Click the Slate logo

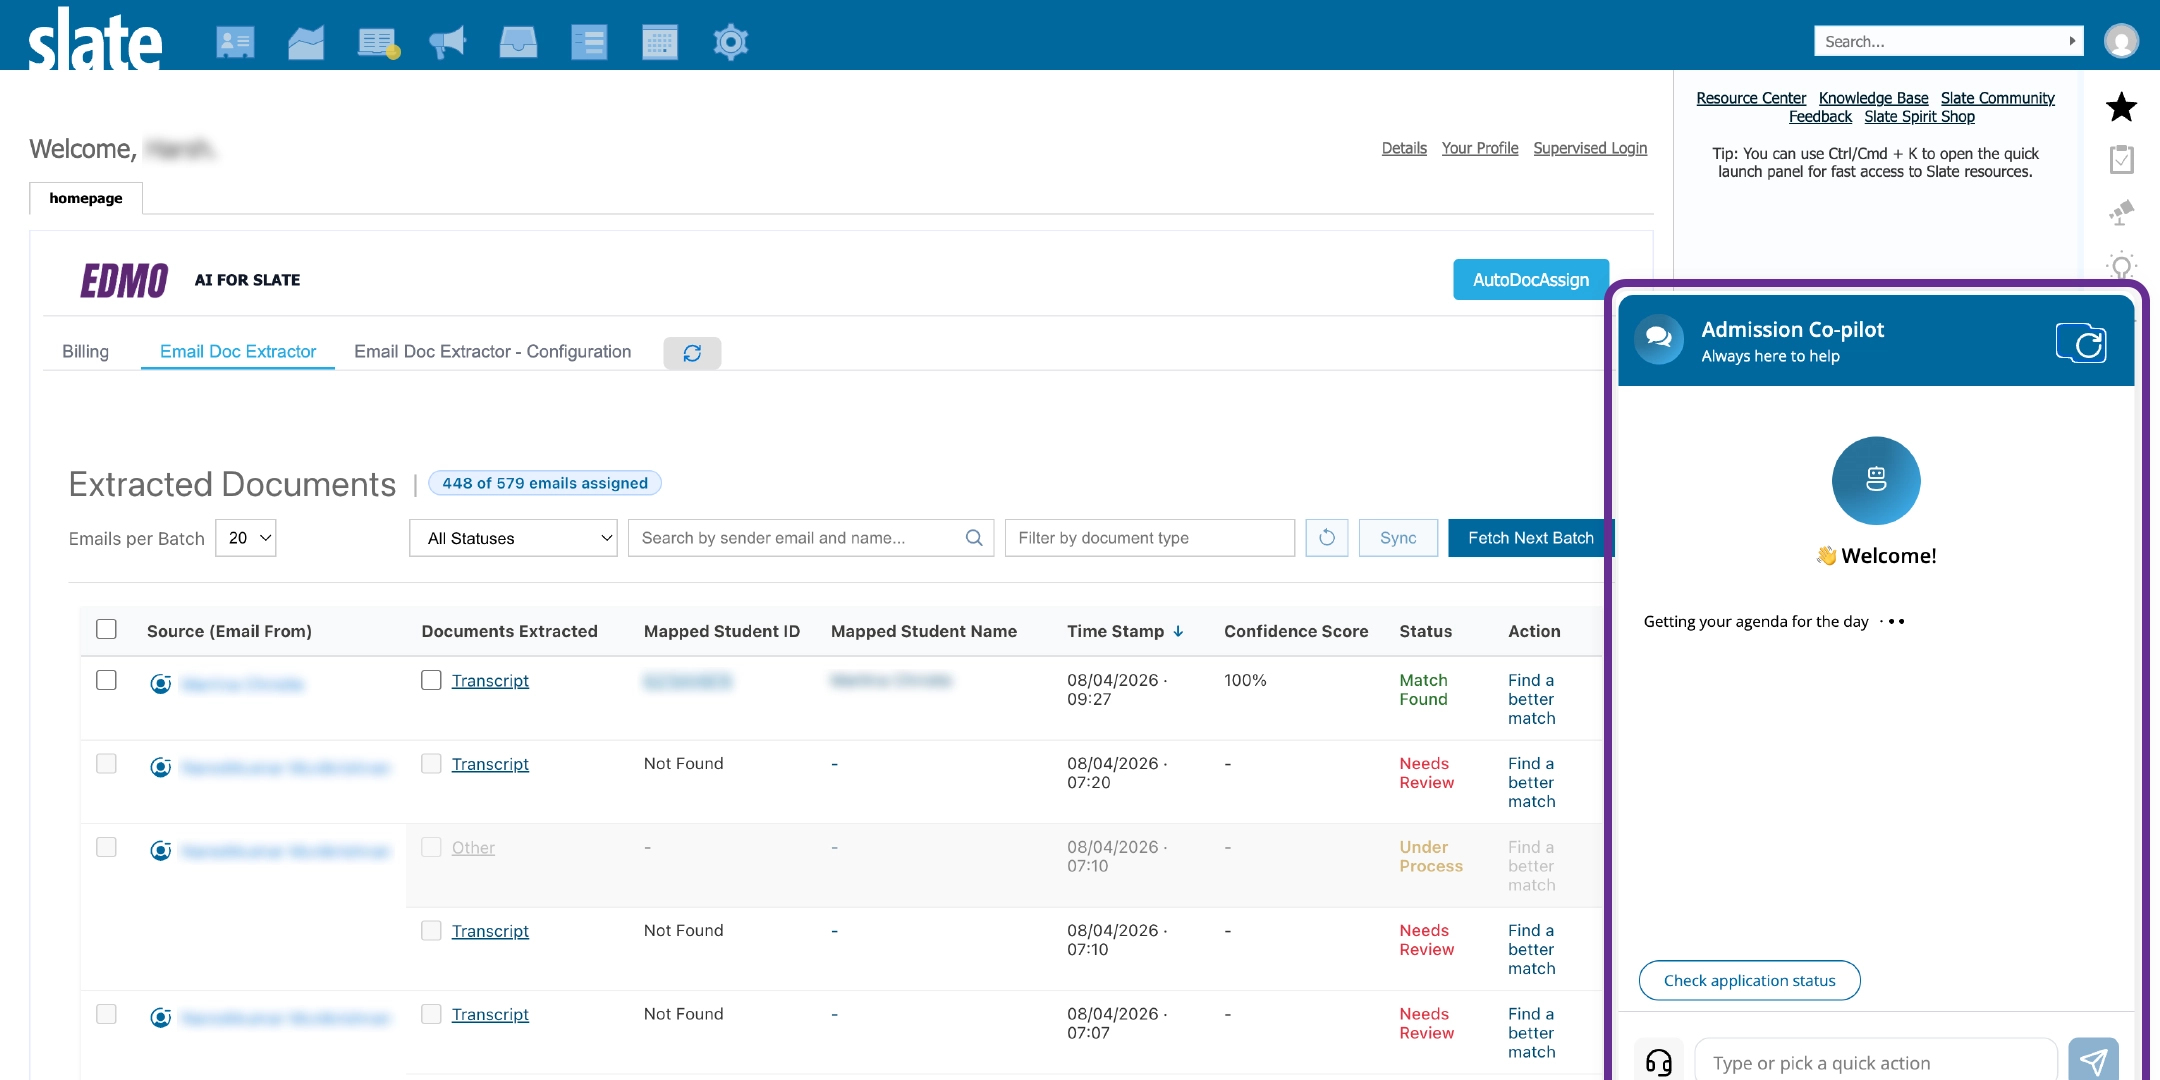95,40
